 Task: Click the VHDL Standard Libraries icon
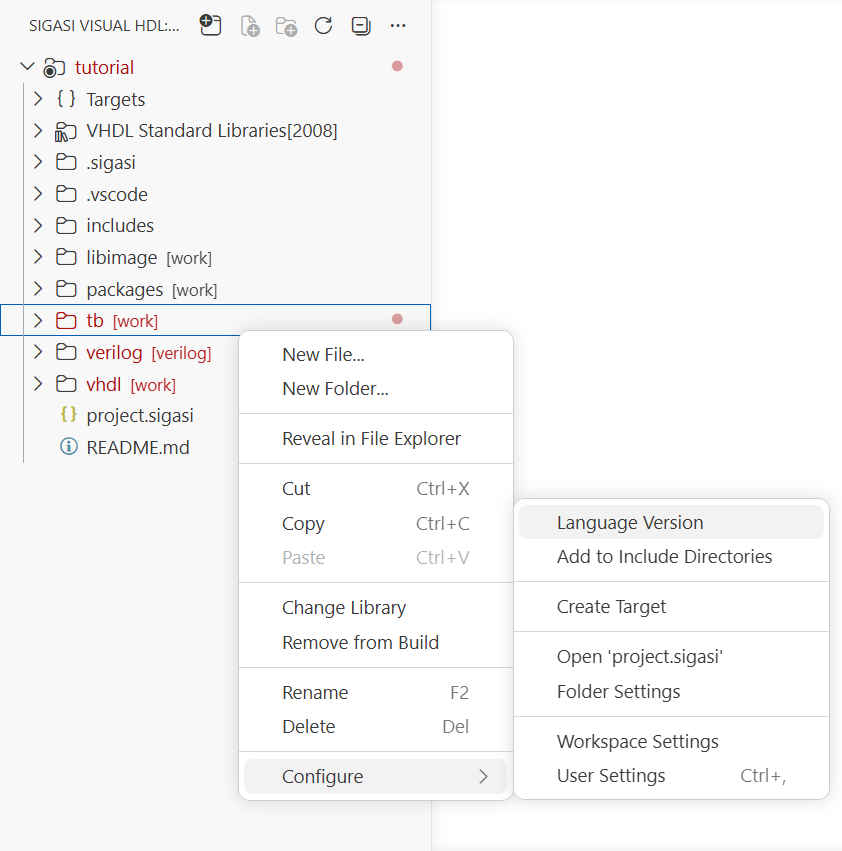pos(66,131)
